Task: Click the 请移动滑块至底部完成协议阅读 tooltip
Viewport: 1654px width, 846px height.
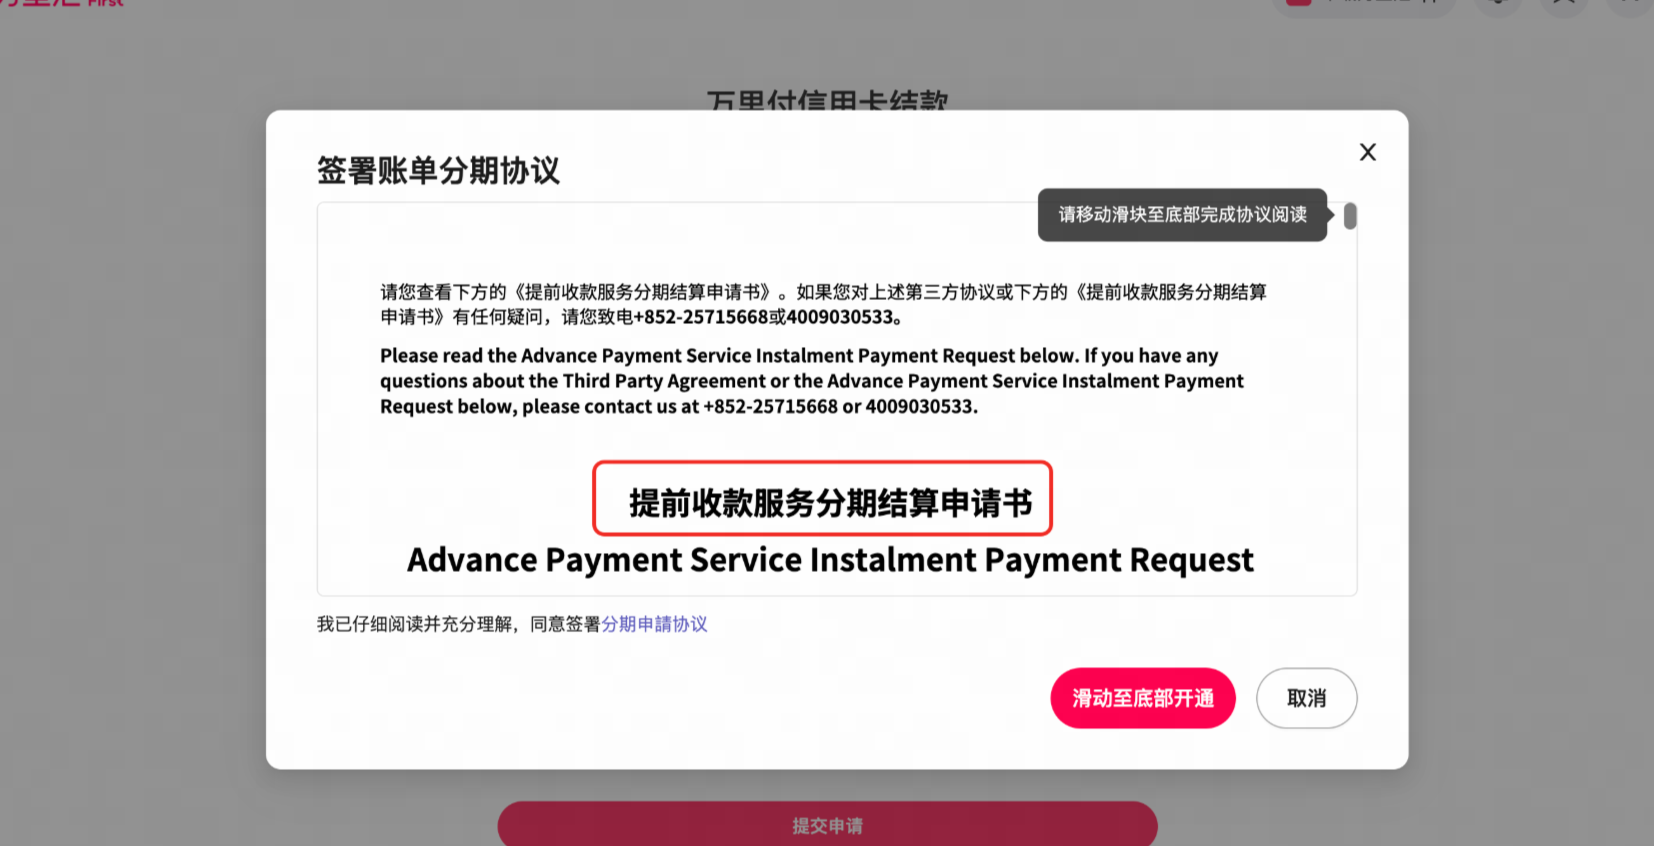Action: click(x=1183, y=215)
